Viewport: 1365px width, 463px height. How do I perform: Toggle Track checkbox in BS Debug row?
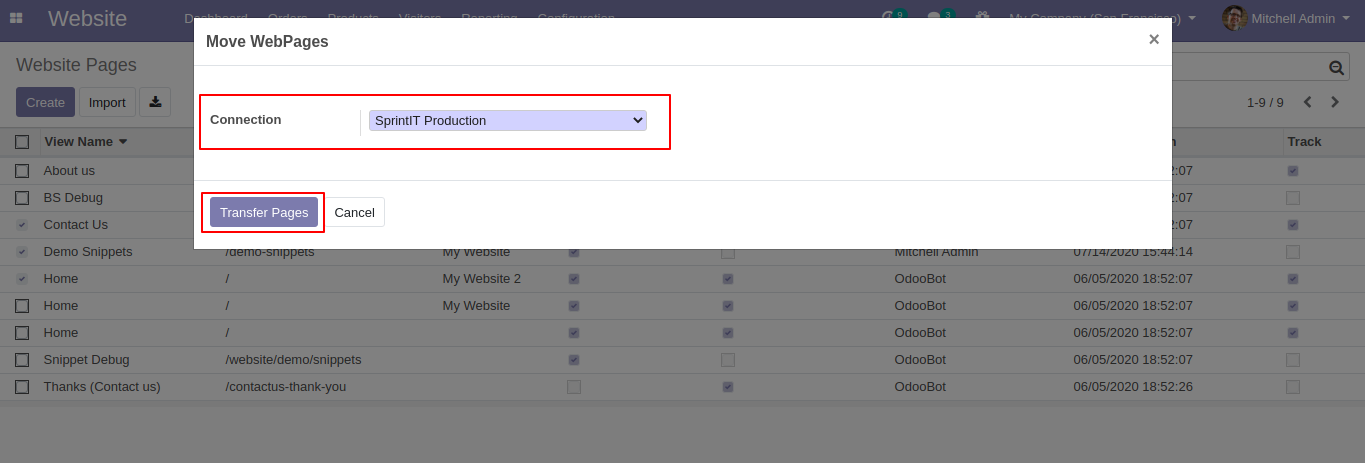click(1293, 198)
